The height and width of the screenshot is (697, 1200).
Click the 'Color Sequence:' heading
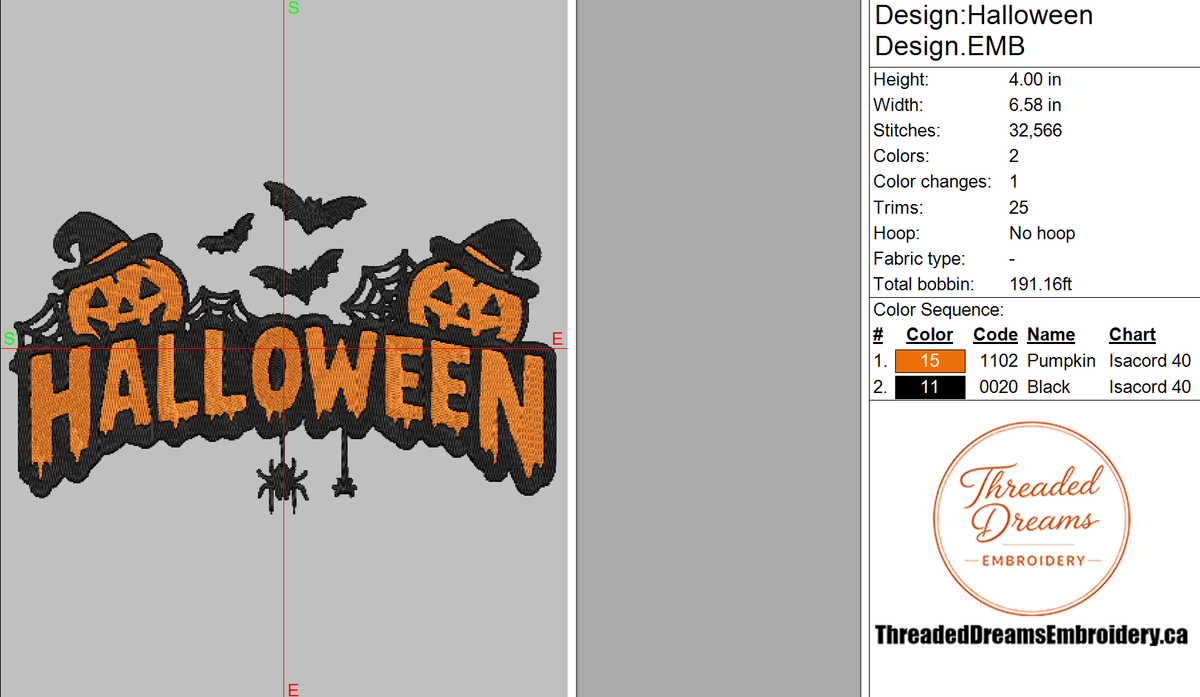pyautogui.click(x=938, y=310)
